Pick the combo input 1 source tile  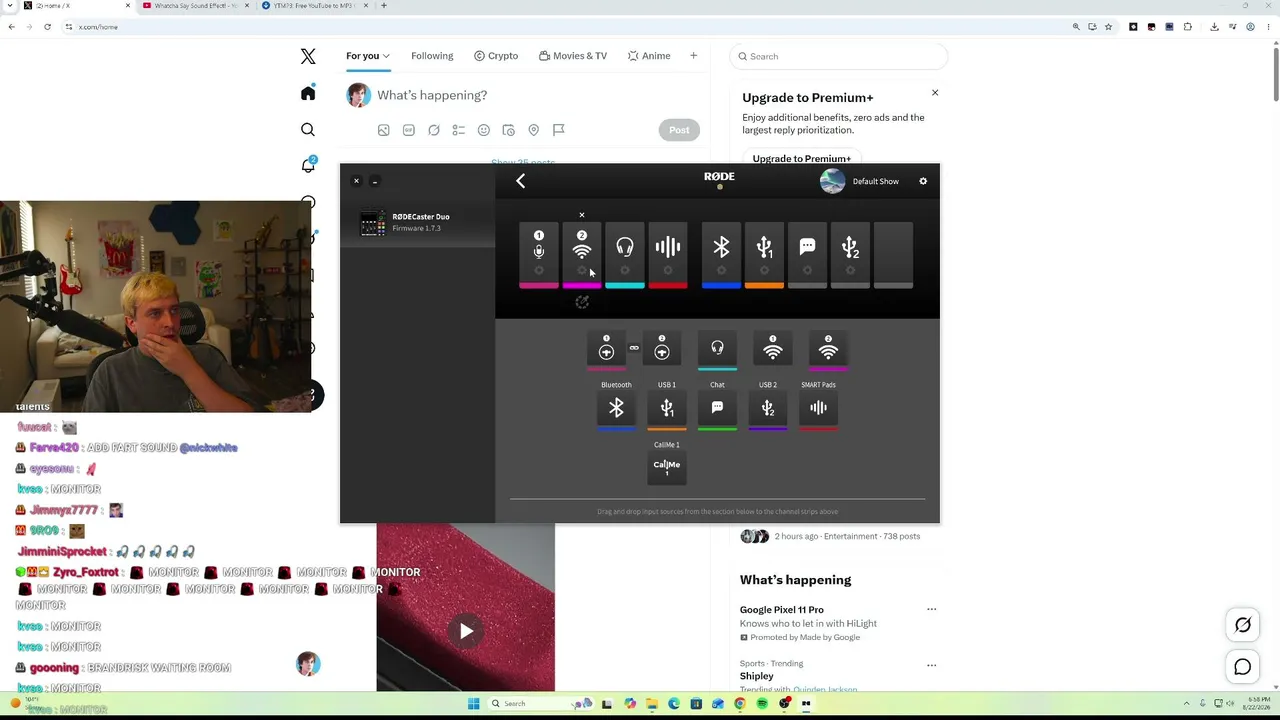pos(606,349)
